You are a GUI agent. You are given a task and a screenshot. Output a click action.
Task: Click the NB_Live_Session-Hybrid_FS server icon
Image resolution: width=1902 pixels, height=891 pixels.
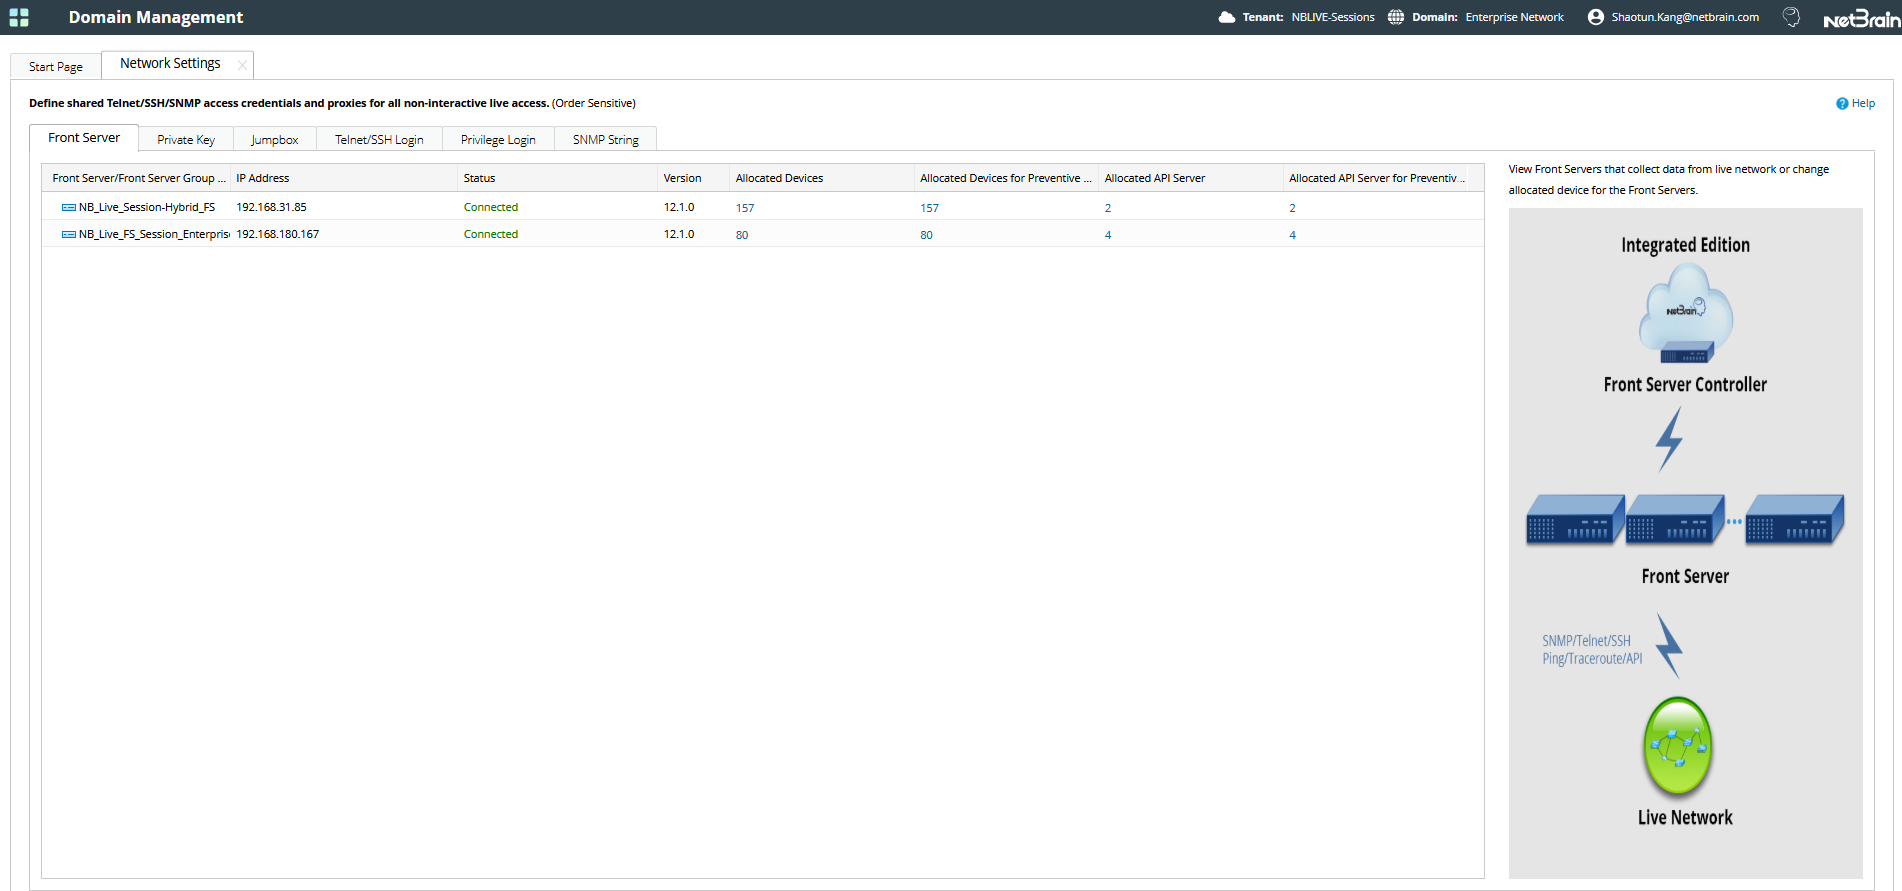click(68, 208)
